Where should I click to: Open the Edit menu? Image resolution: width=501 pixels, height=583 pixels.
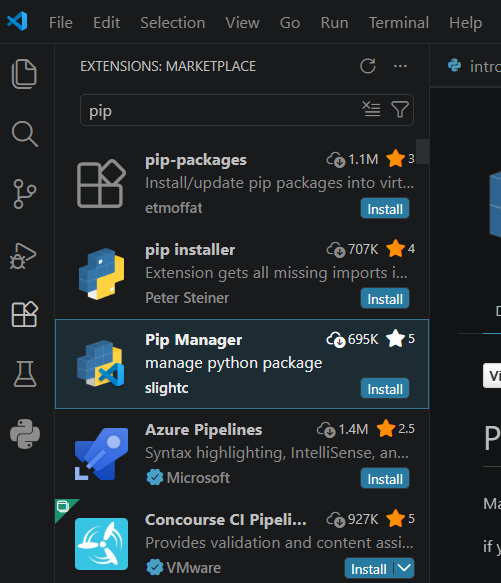[x=106, y=23]
